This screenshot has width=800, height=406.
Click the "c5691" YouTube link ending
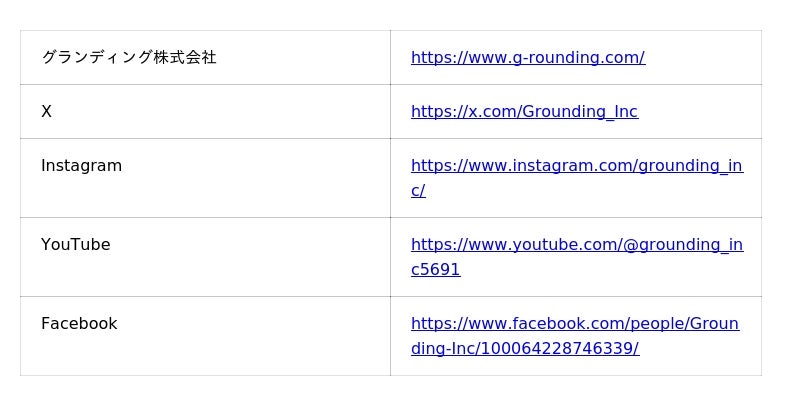[435, 270]
